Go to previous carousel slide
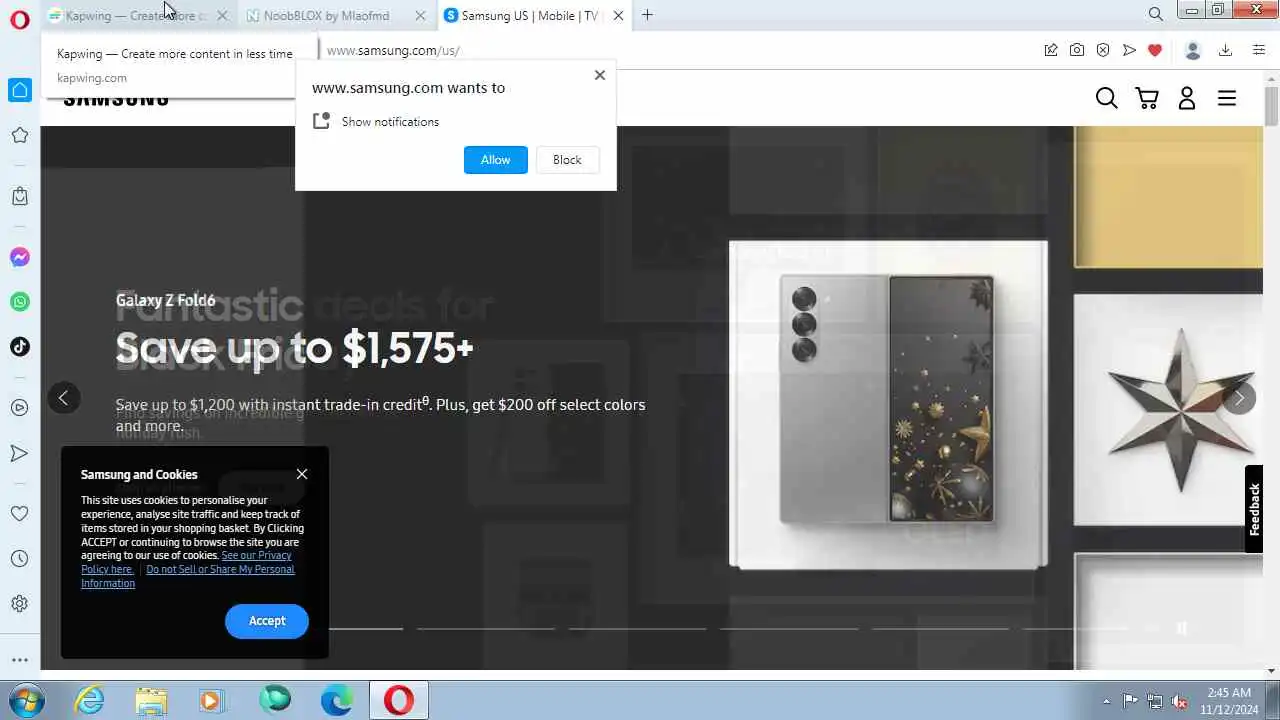1280x720 pixels. point(63,398)
